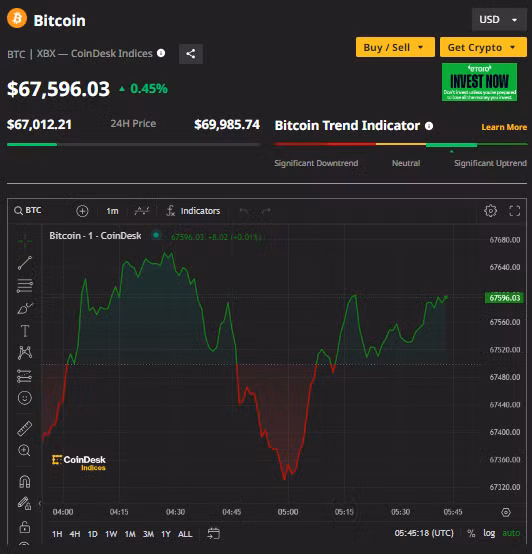The width and height of the screenshot is (532, 554).
Task: Toggle percent scale mode
Action: pos(471,533)
